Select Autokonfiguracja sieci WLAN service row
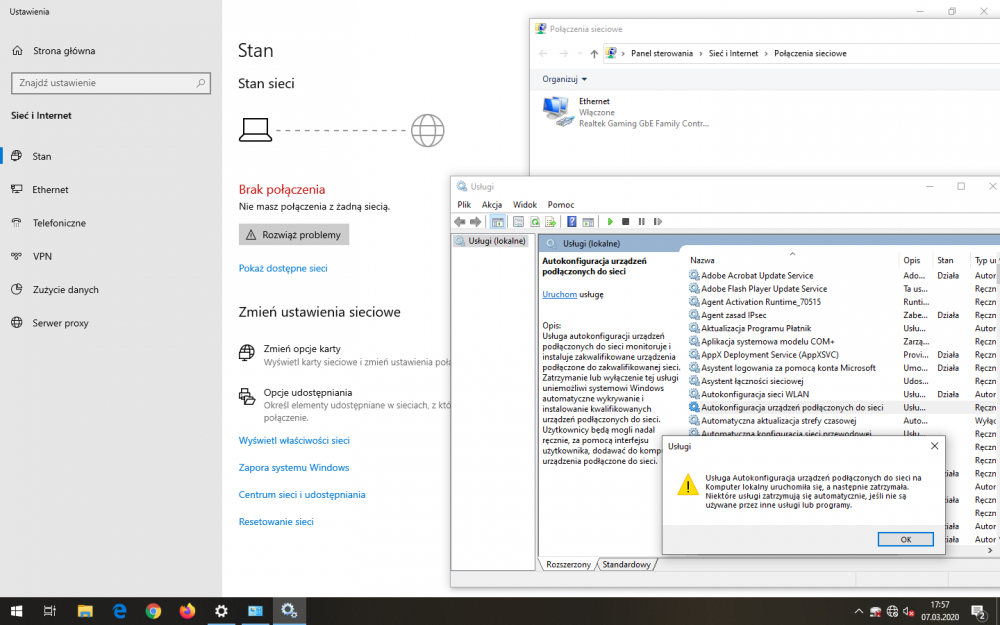 click(x=754, y=394)
